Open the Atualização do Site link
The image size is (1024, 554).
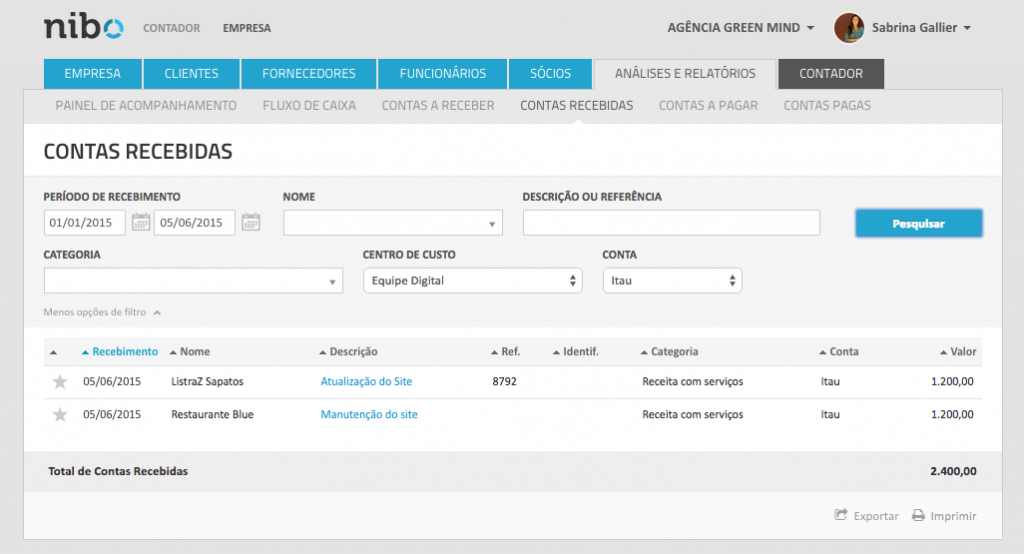click(366, 382)
